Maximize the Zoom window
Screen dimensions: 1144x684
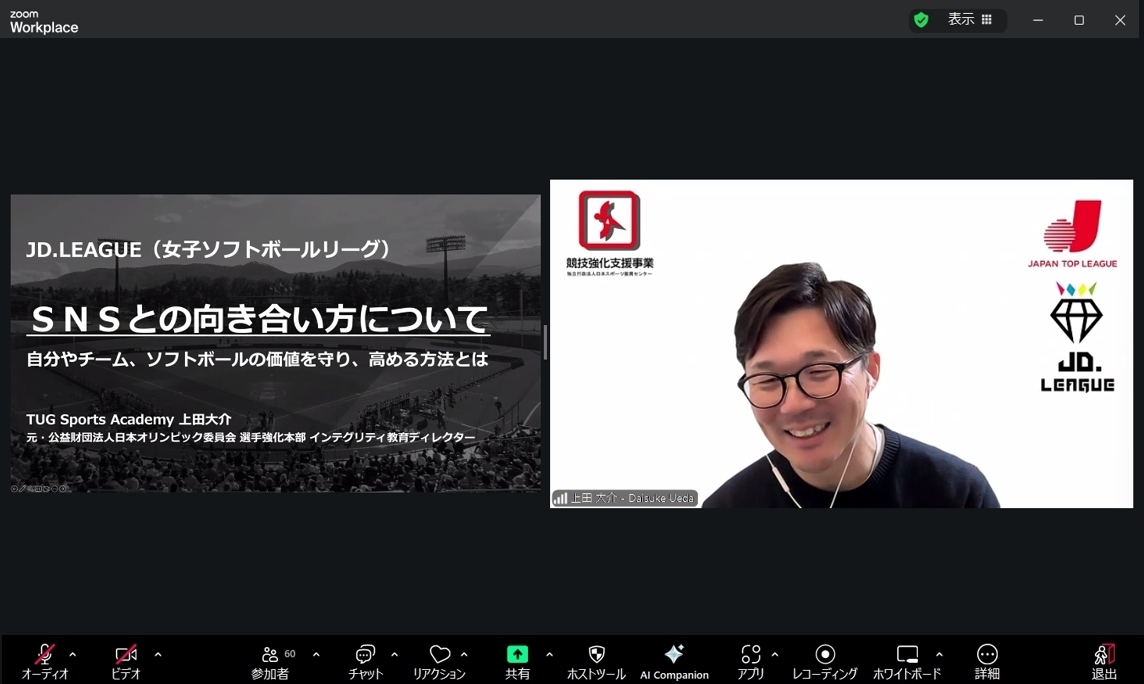1079,20
